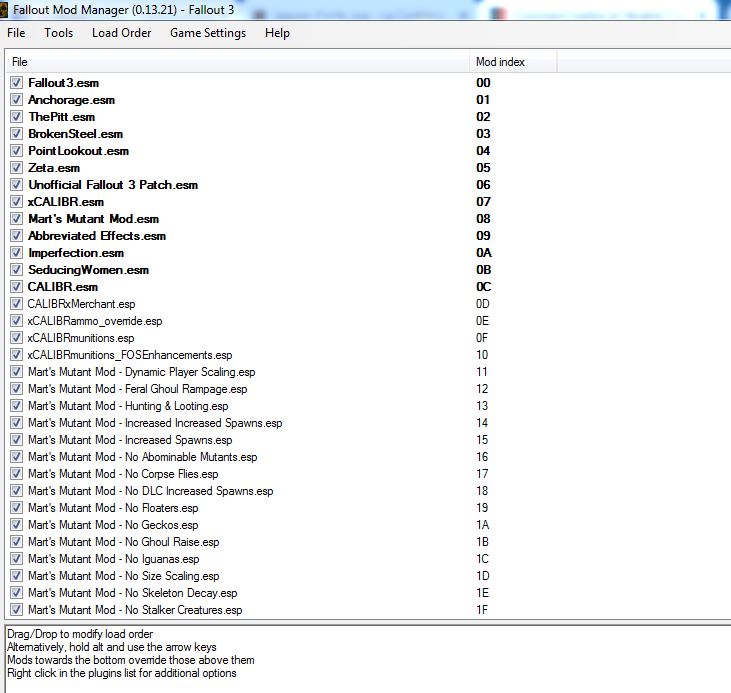Select Mart's Mutant Mod - Increased Spawns.esp name
This screenshot has height=693, width=731.
(x=130, y=440)
